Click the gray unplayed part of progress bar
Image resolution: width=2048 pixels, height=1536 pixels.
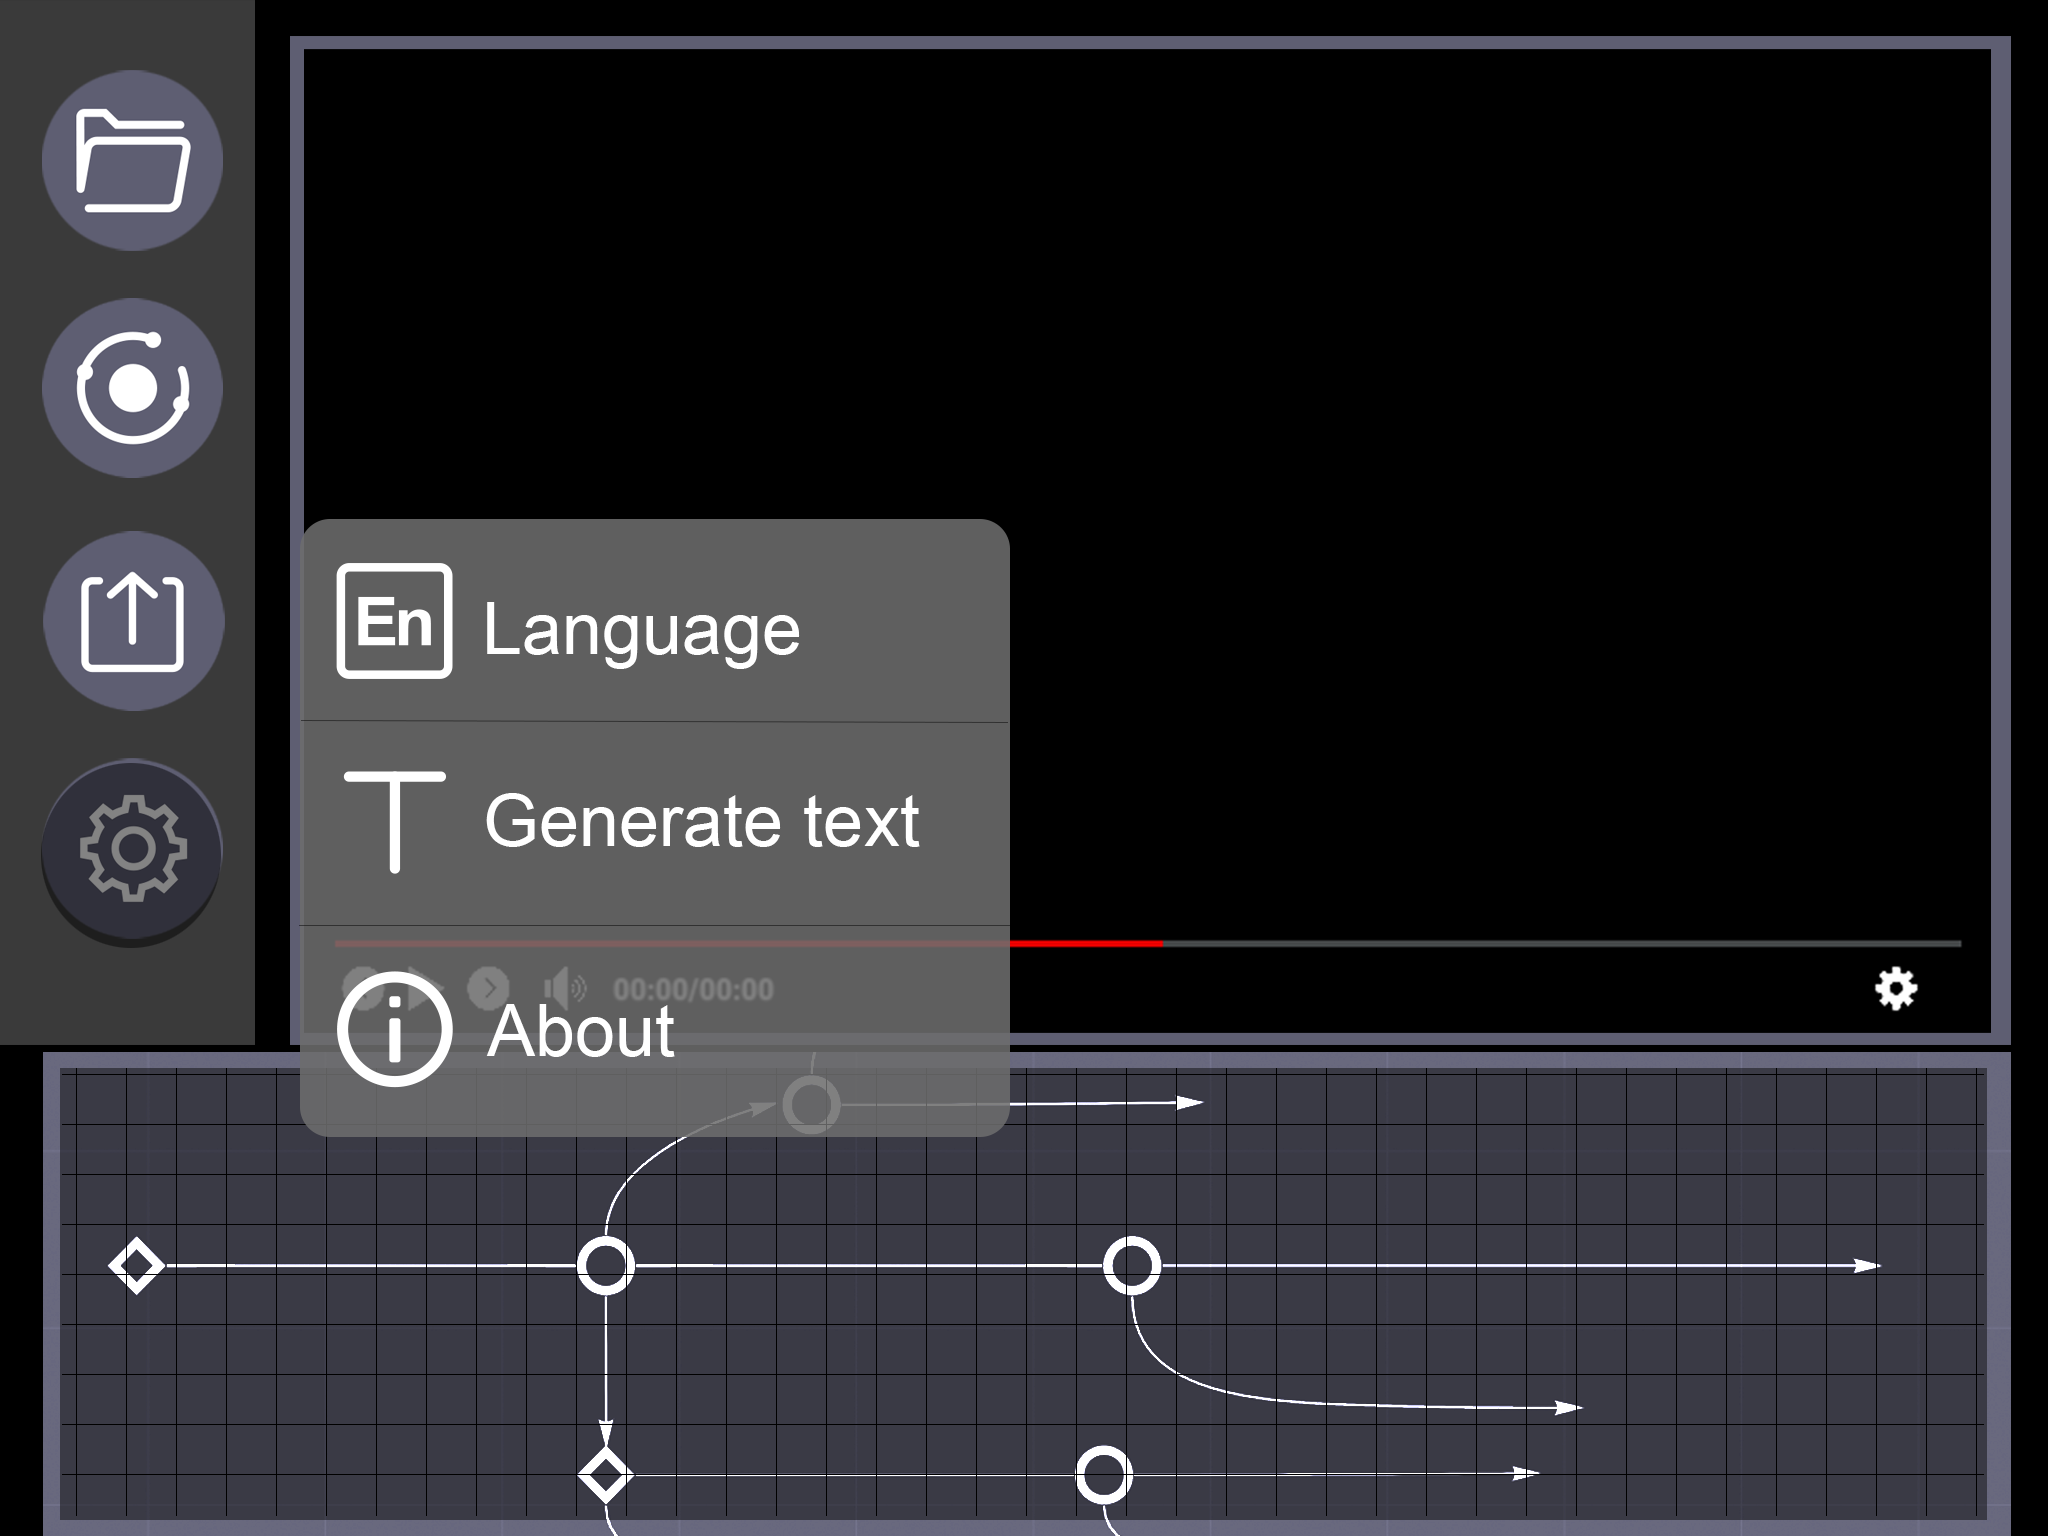point(1560,943)
